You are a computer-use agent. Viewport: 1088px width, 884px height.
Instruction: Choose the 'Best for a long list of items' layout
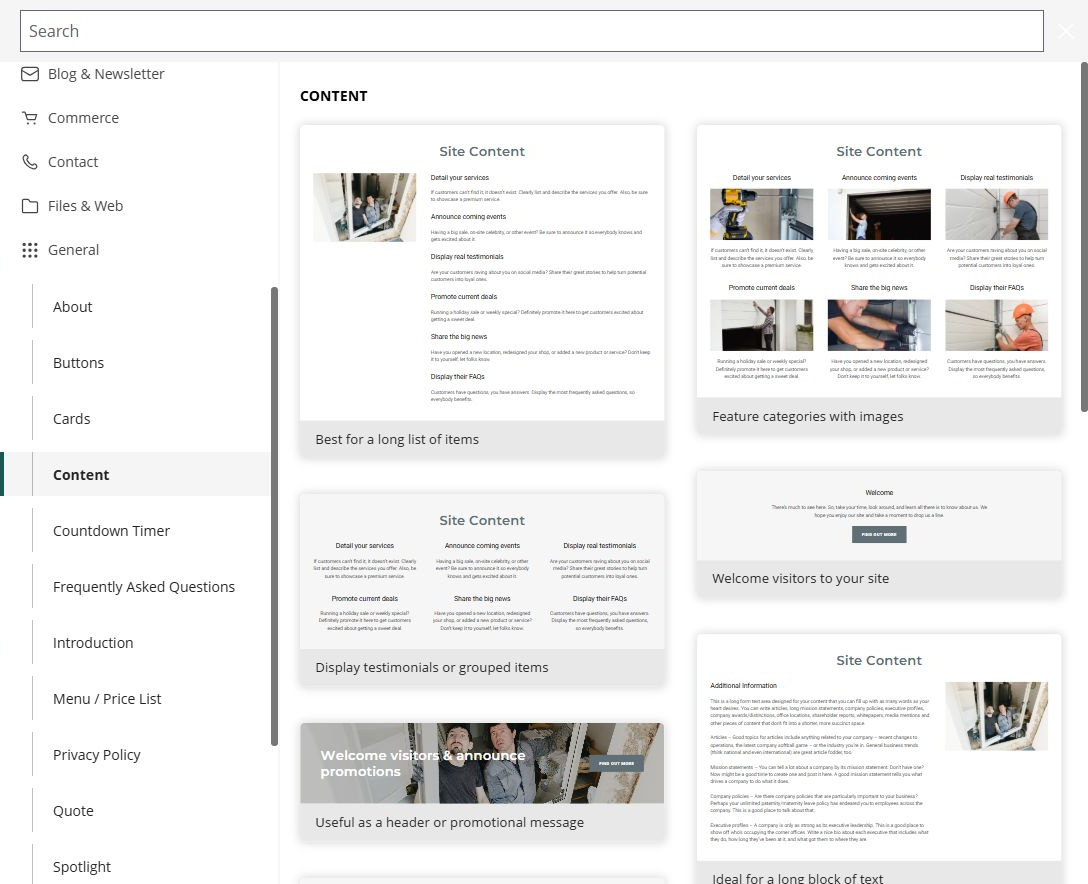tap(482, 291)
